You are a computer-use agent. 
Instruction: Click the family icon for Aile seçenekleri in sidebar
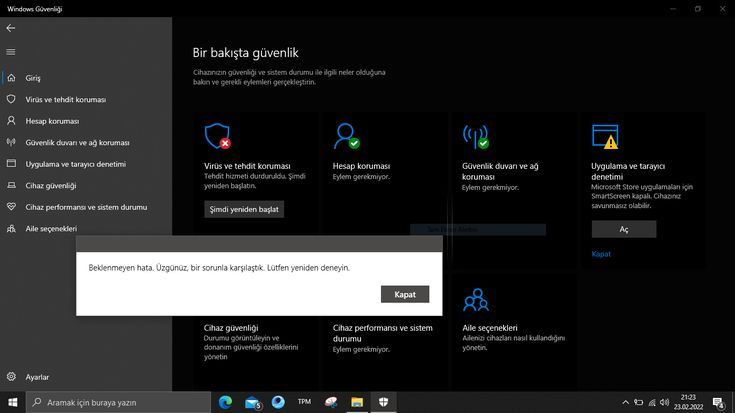coord(11,228)
